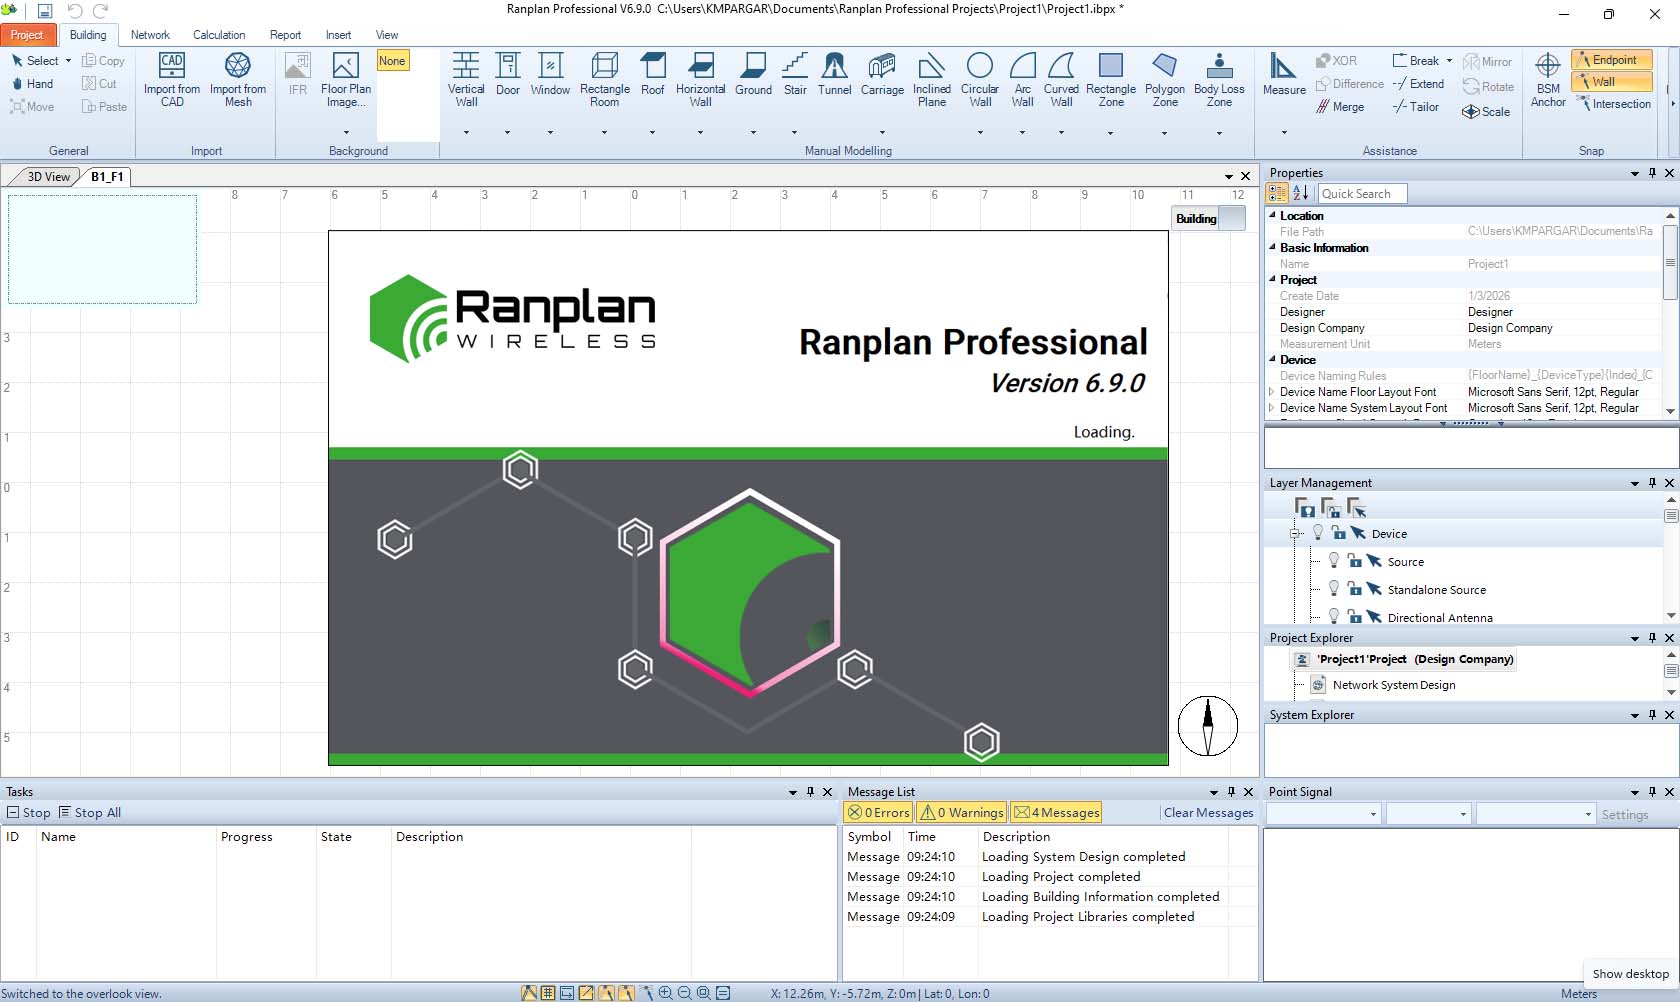Switch to the Network ribbon tab
This screenshot has width=1680, height=1002.
point(150,35)
